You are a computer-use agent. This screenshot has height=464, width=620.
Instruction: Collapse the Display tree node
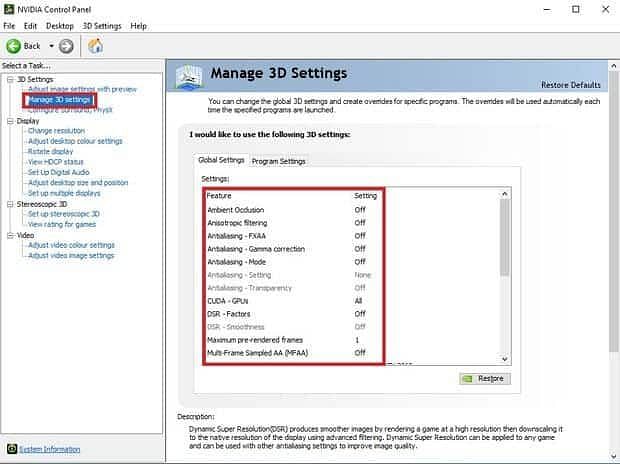(x=10, y=121)
